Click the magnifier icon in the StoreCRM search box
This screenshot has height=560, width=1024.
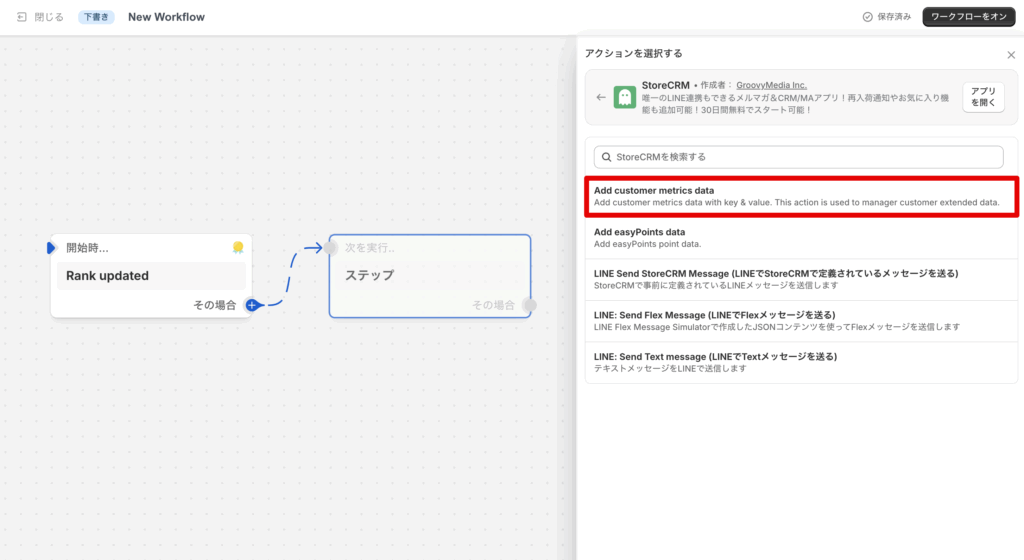pyautogui.click(x=605, y=157)
